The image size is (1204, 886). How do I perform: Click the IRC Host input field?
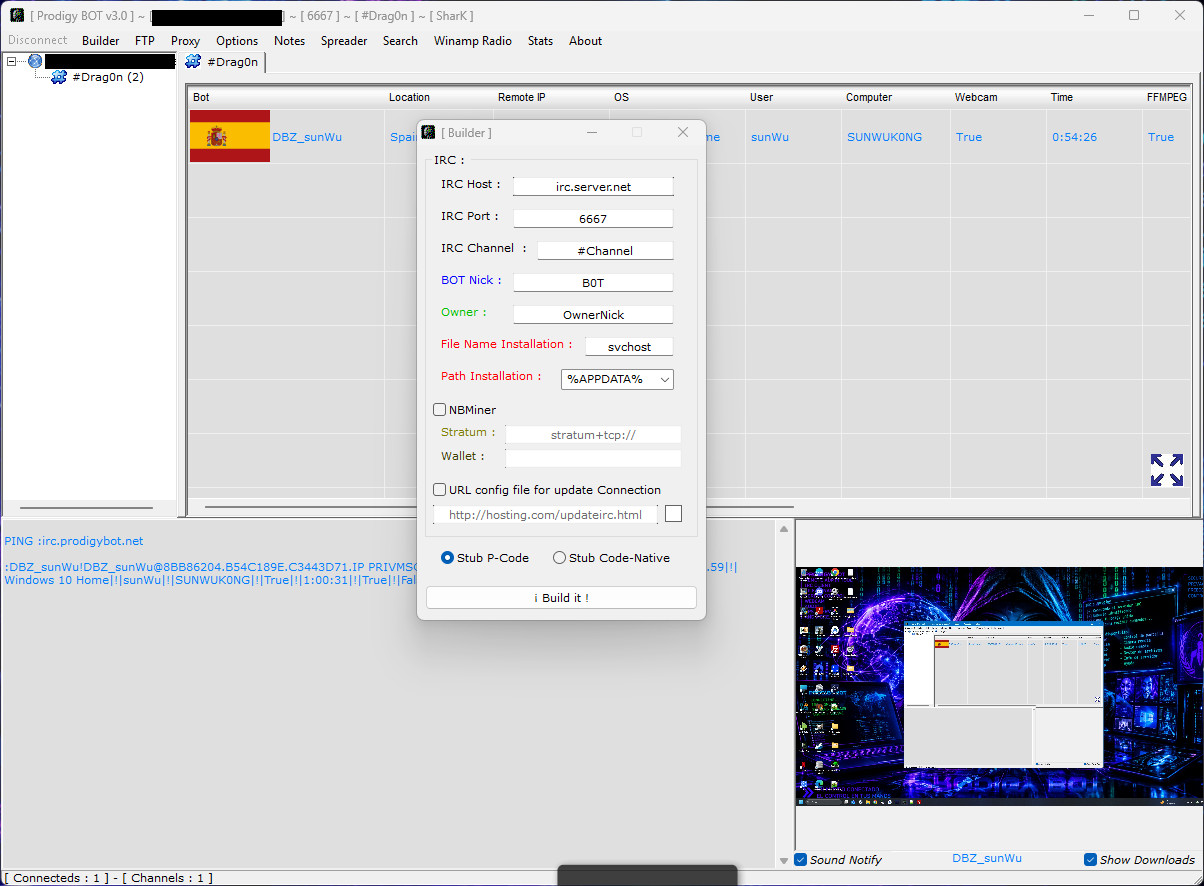tap(593, 186)
